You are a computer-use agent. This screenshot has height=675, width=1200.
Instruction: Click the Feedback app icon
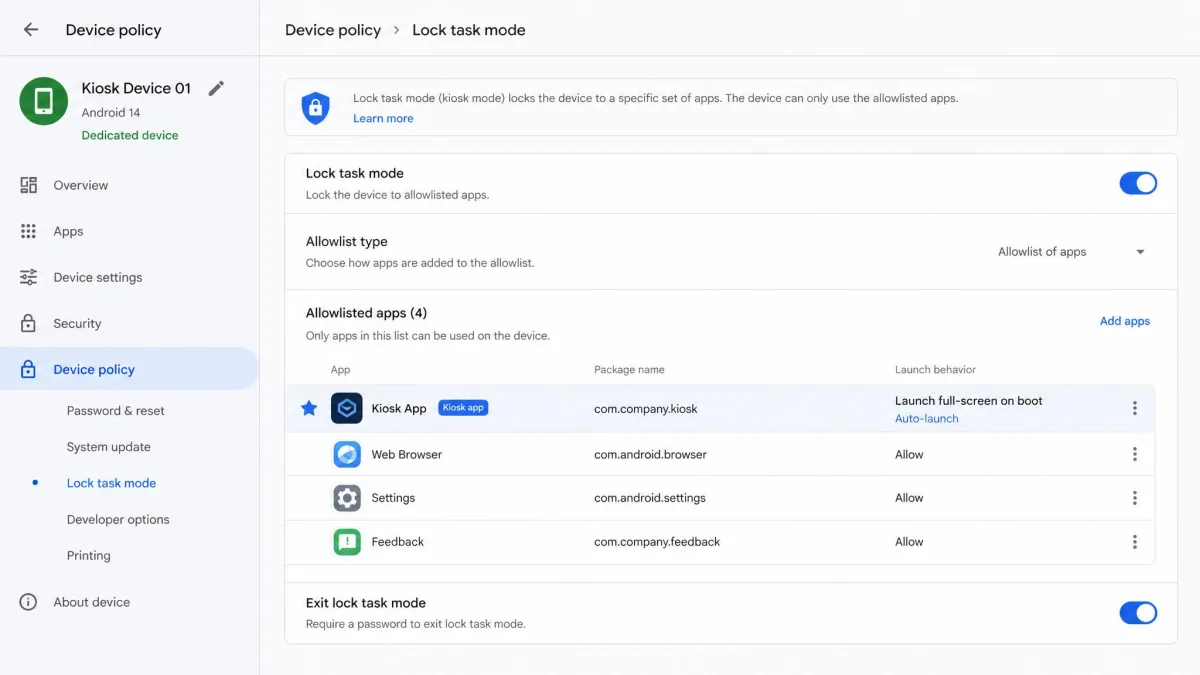347,542
